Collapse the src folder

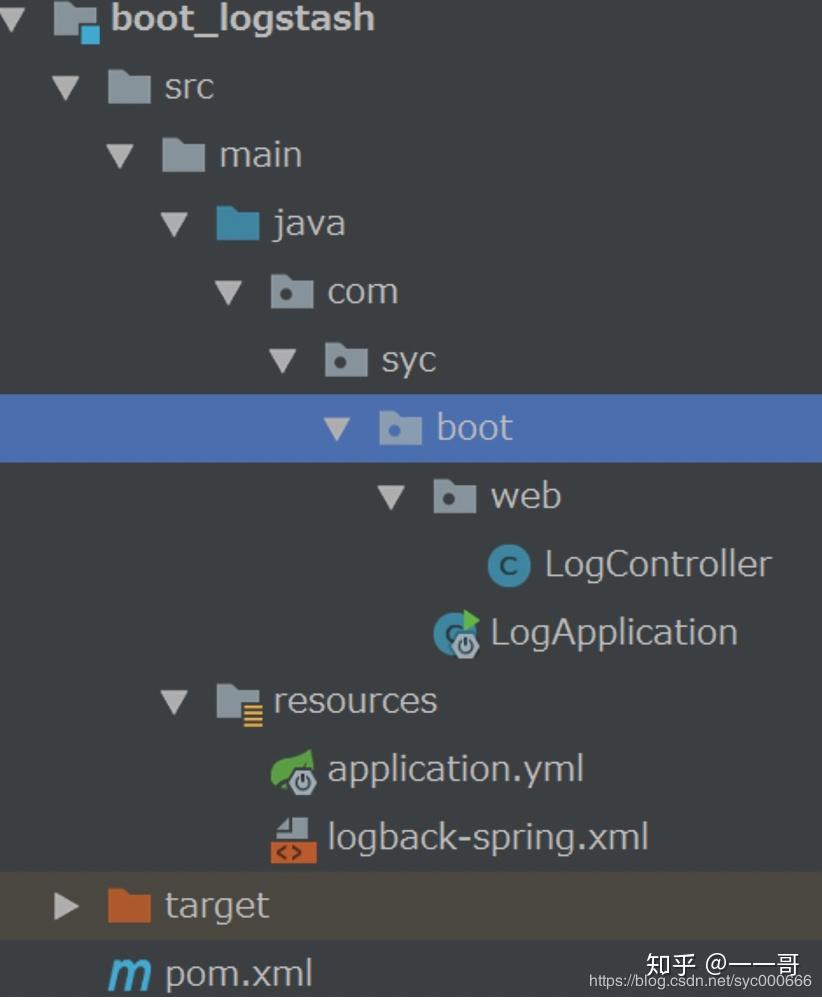[x=65, y=87]
